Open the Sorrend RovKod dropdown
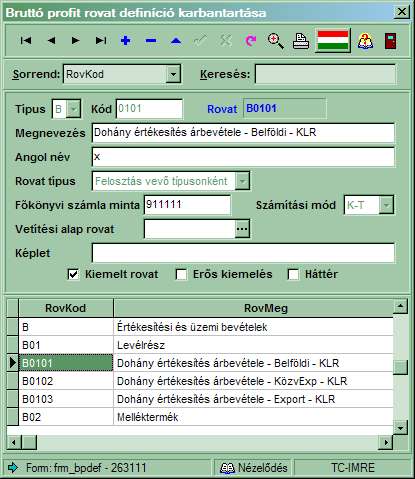 (173, 74)
